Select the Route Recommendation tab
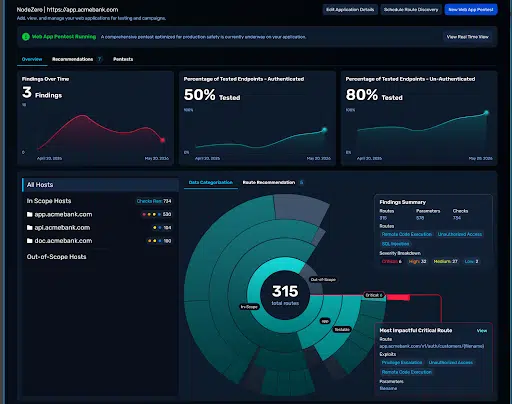512x404 pixels. (x=269, y=182)
